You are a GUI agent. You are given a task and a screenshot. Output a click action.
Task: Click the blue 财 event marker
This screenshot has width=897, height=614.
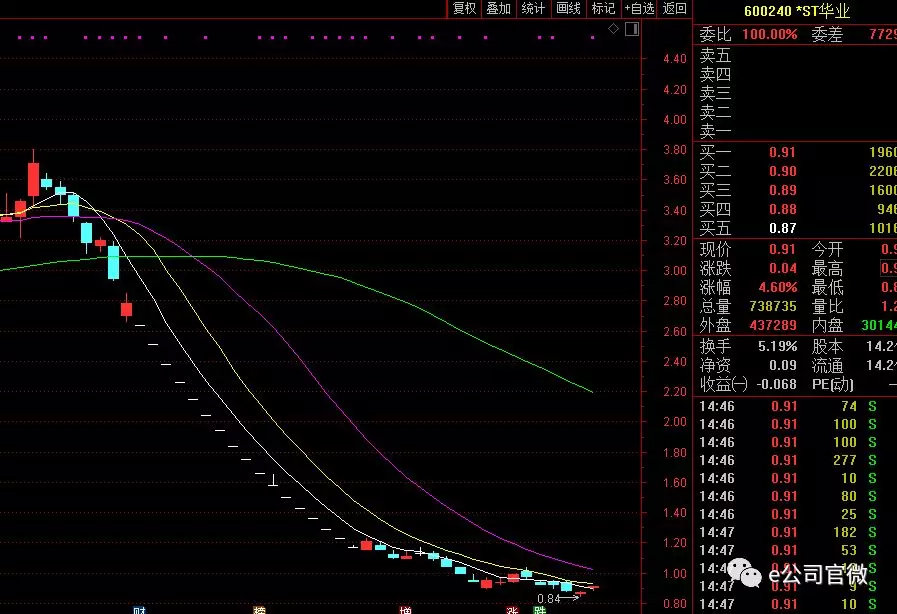pyautogui.click(x=139, y=610)
